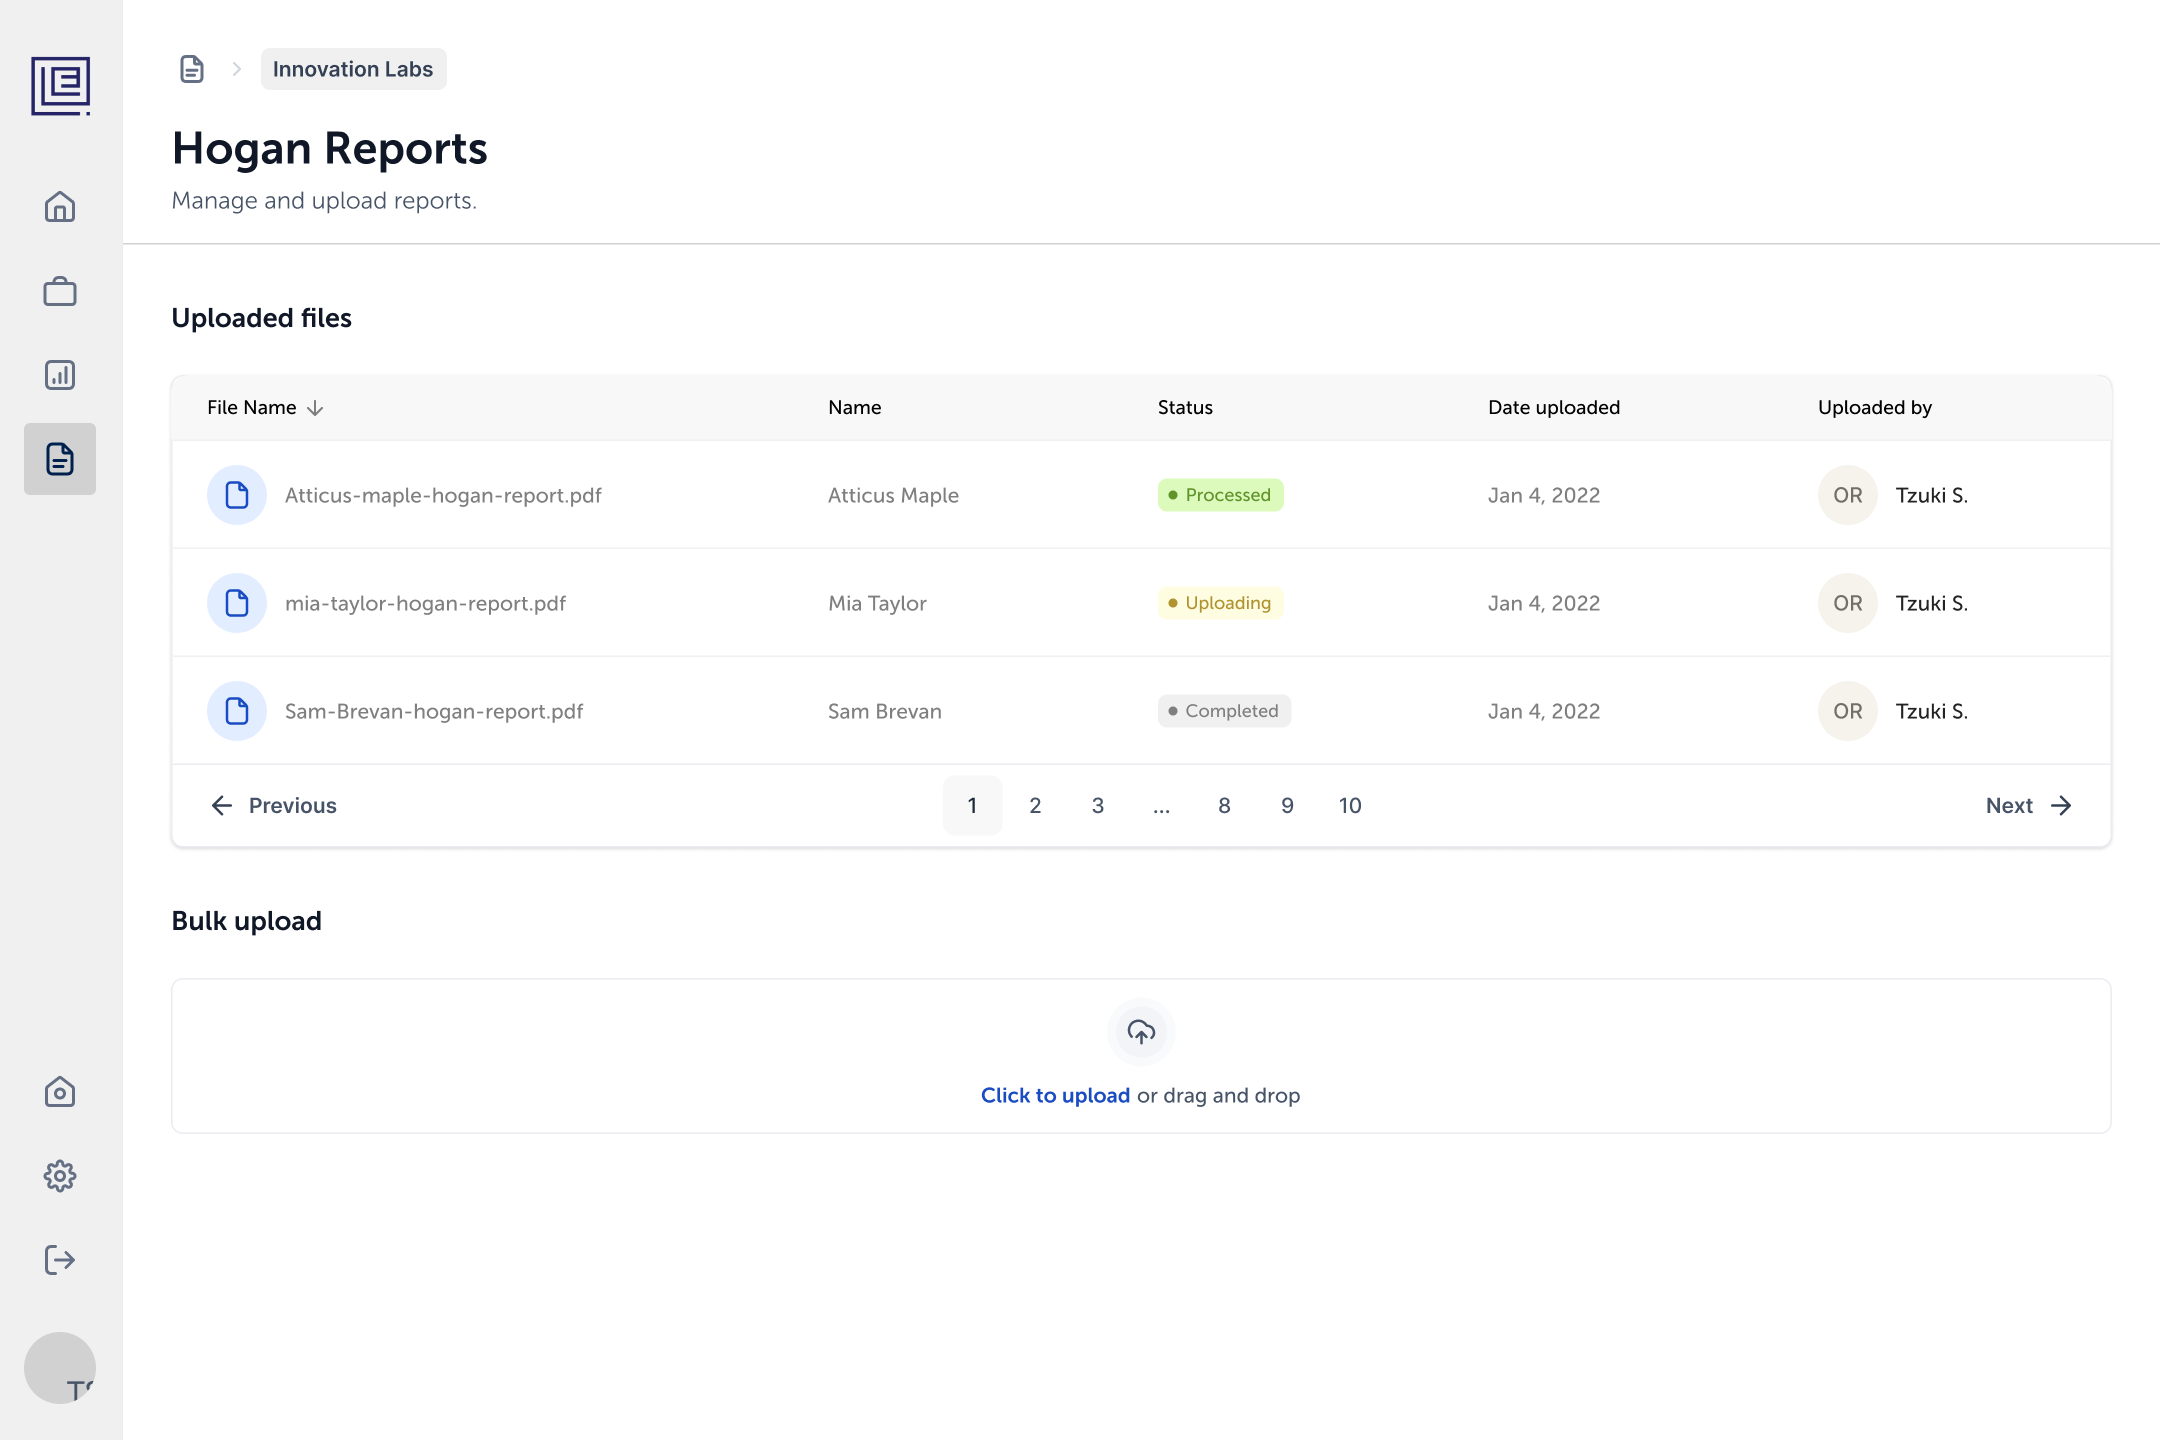
Task: Click the Processed status badge
Action: tap(1220, 495)
